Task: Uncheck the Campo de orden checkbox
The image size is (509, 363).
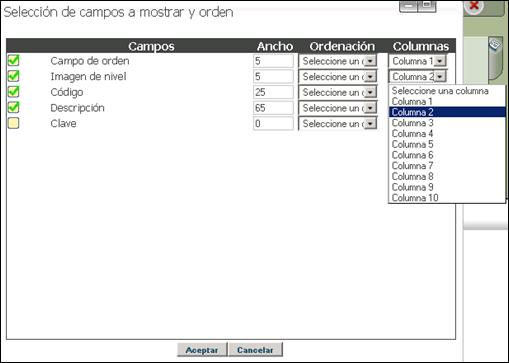Action: click(14, 61)
